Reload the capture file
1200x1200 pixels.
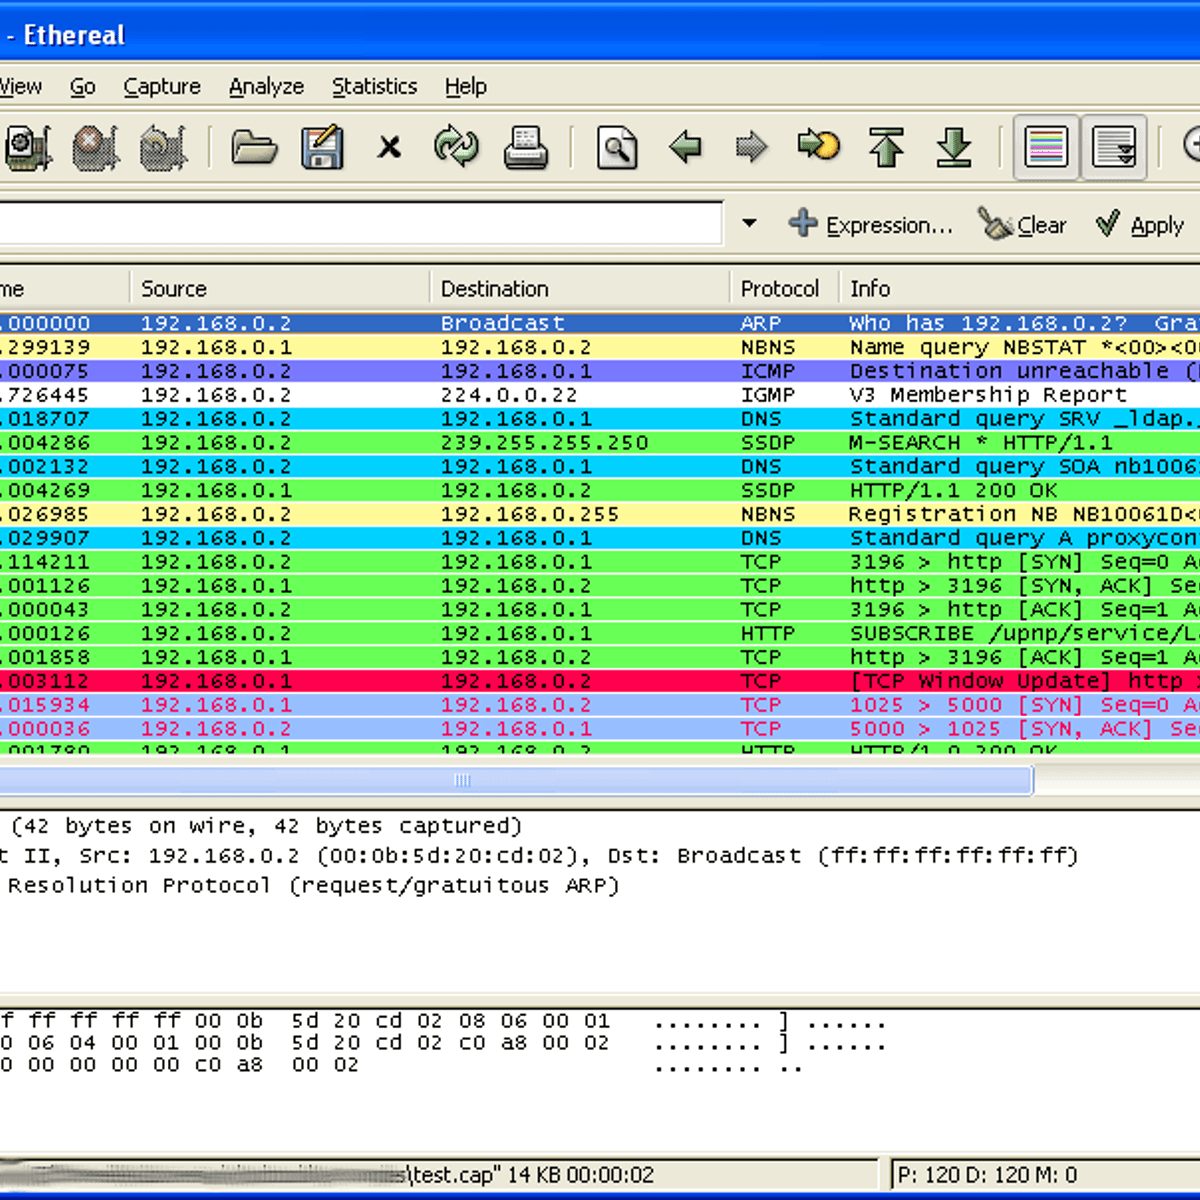[456, 148]
